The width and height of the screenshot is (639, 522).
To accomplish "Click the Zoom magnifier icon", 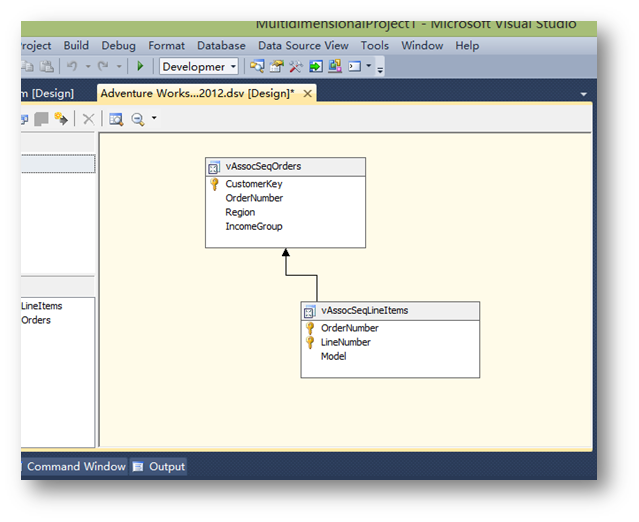I will coord(138,119).
